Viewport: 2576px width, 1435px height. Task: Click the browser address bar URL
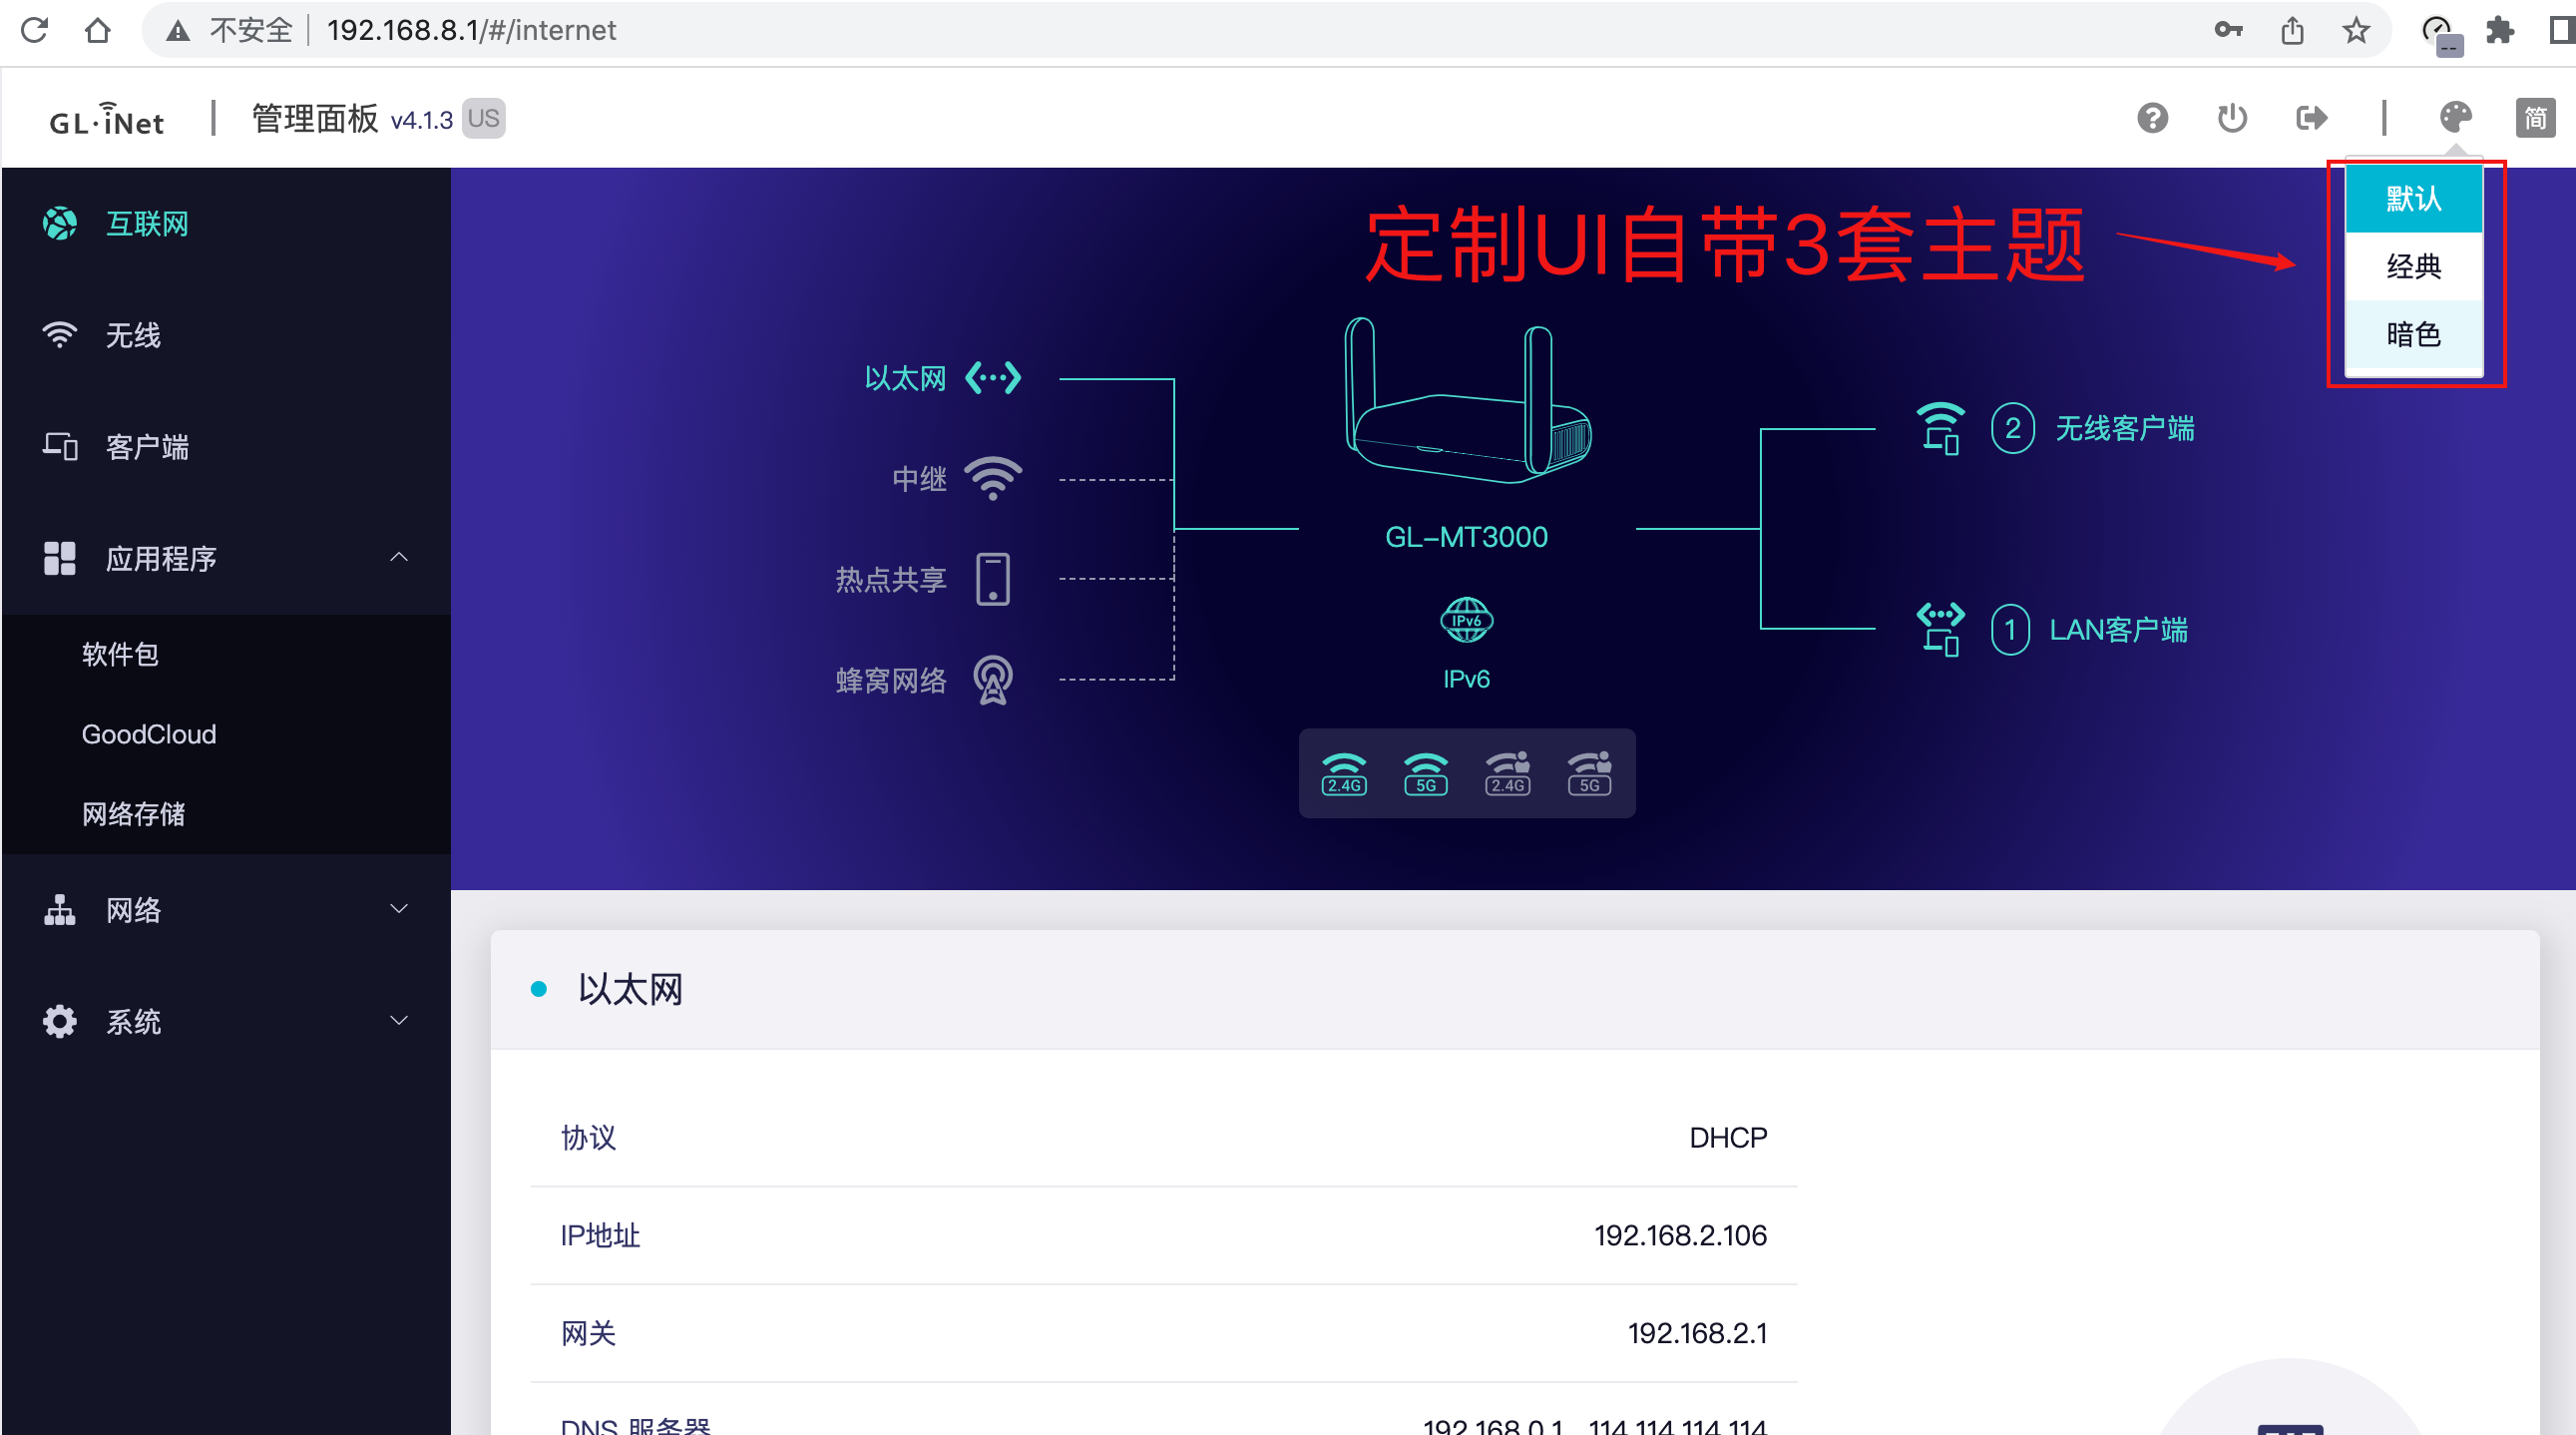click(x=470, y=29)
